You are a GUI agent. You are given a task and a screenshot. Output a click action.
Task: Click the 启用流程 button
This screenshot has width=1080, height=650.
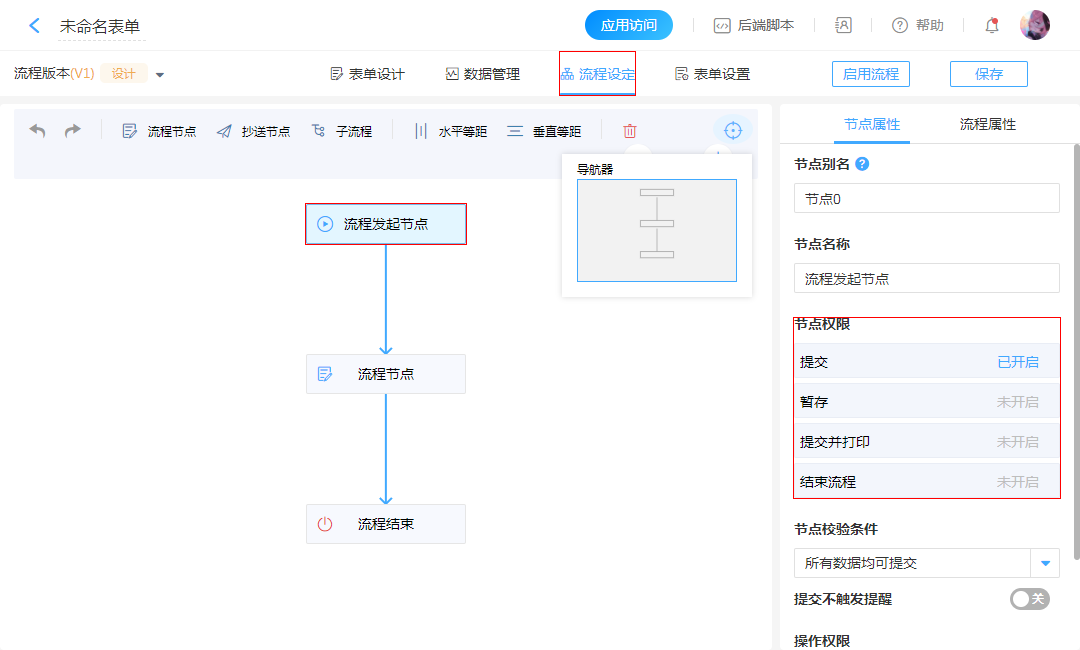coord(870,74)
